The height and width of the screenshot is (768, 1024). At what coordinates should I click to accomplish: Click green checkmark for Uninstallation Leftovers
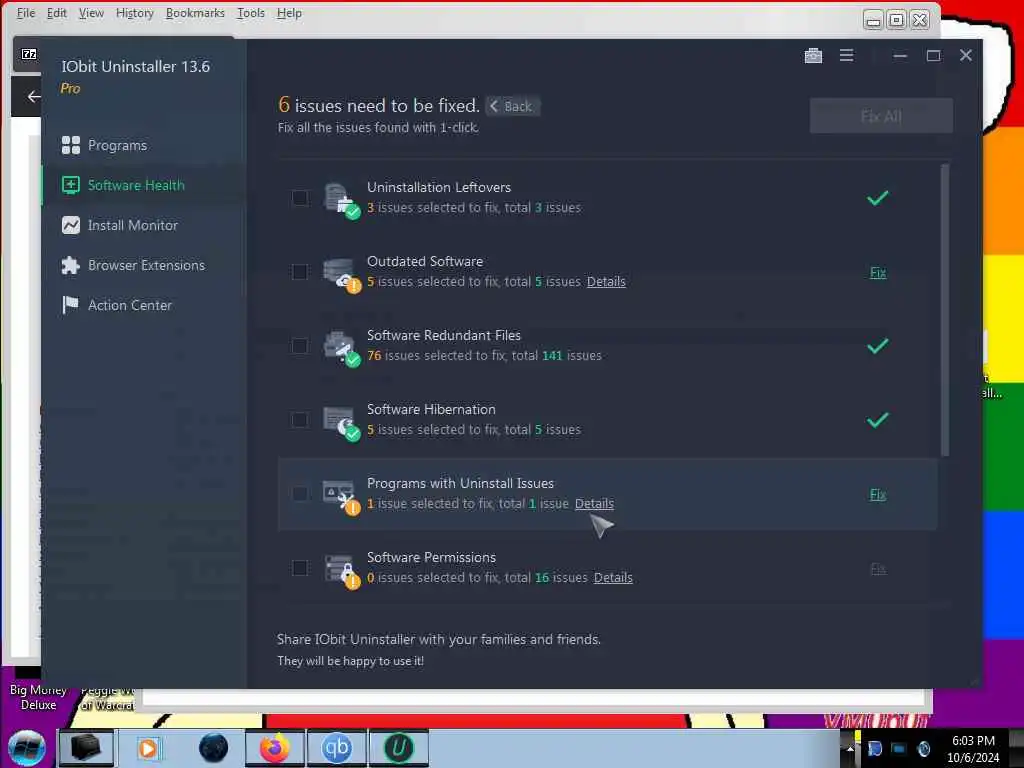click(877, 197)
